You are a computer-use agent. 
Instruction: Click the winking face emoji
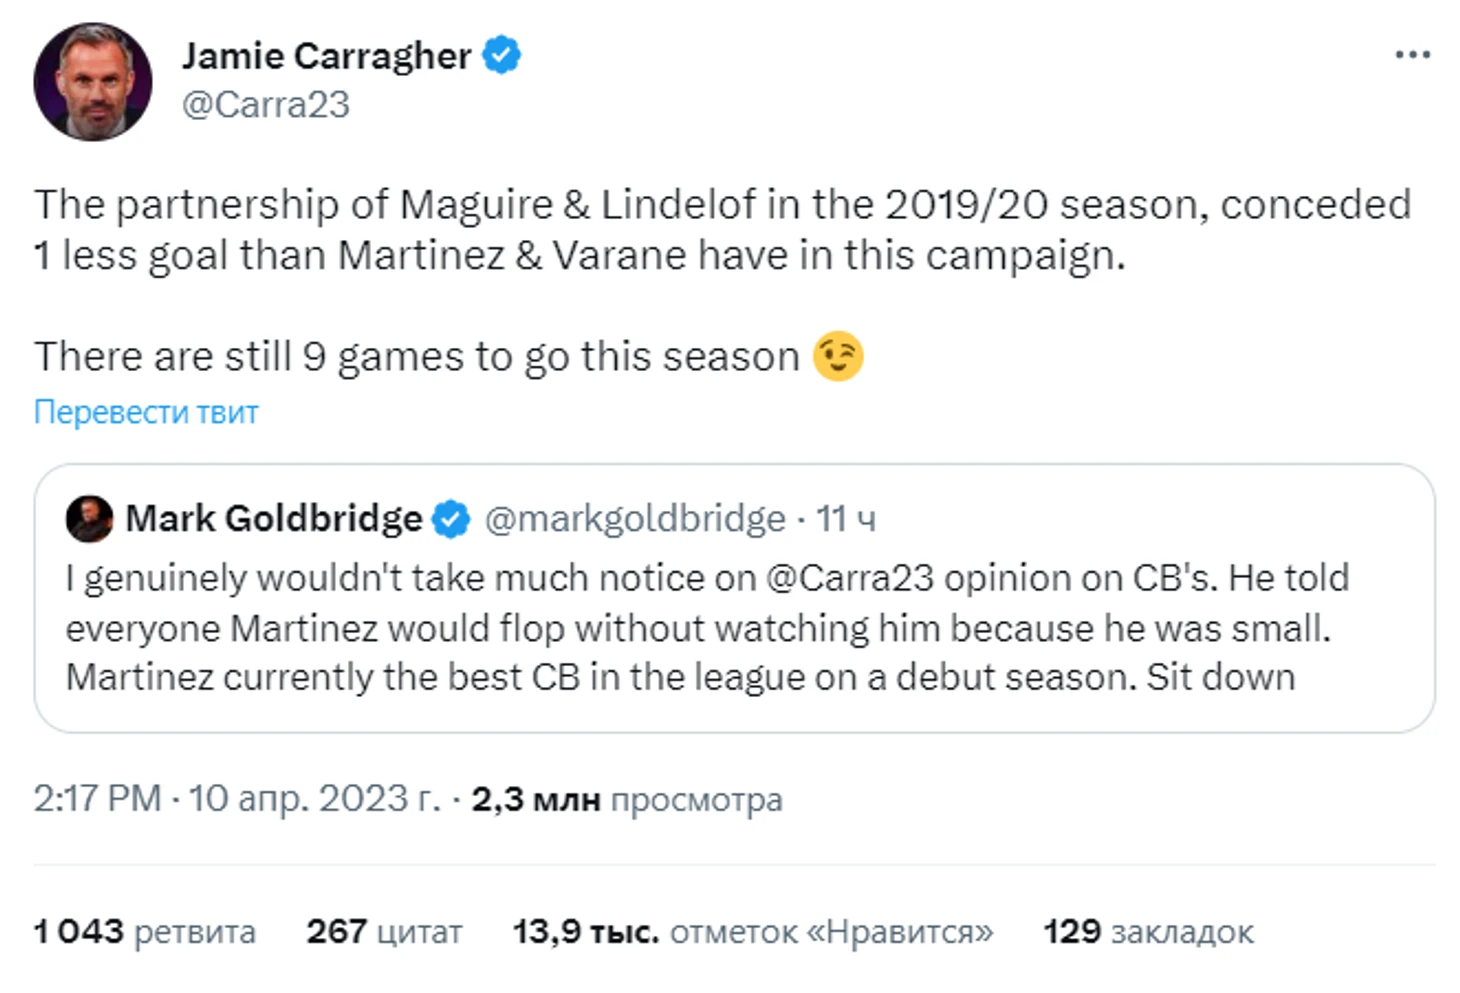[838, 356]
